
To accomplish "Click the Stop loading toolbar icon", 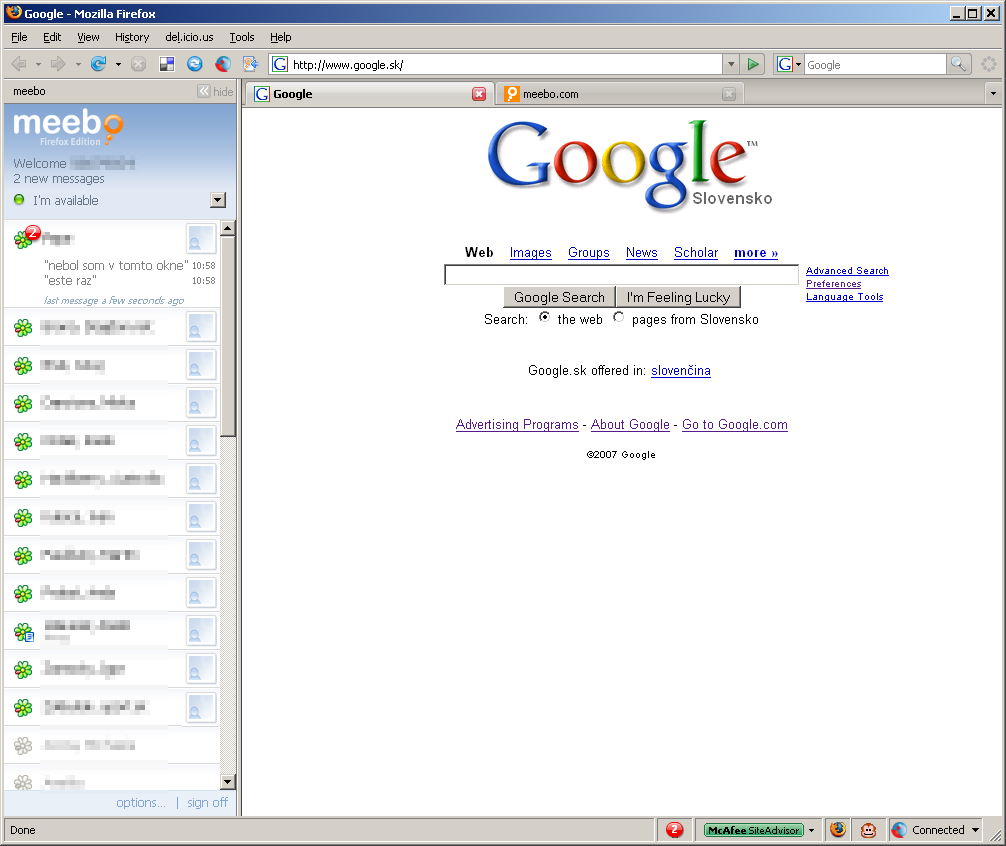I will tap(138, 64).
